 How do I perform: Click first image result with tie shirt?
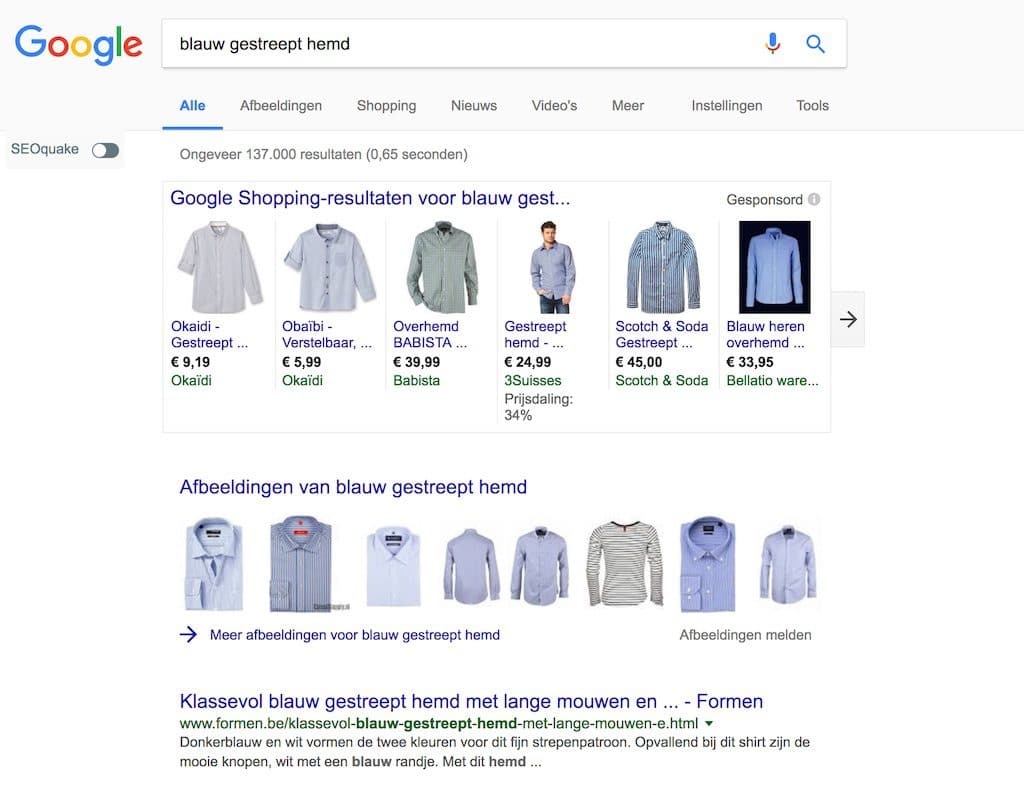[x=214, y=564]
